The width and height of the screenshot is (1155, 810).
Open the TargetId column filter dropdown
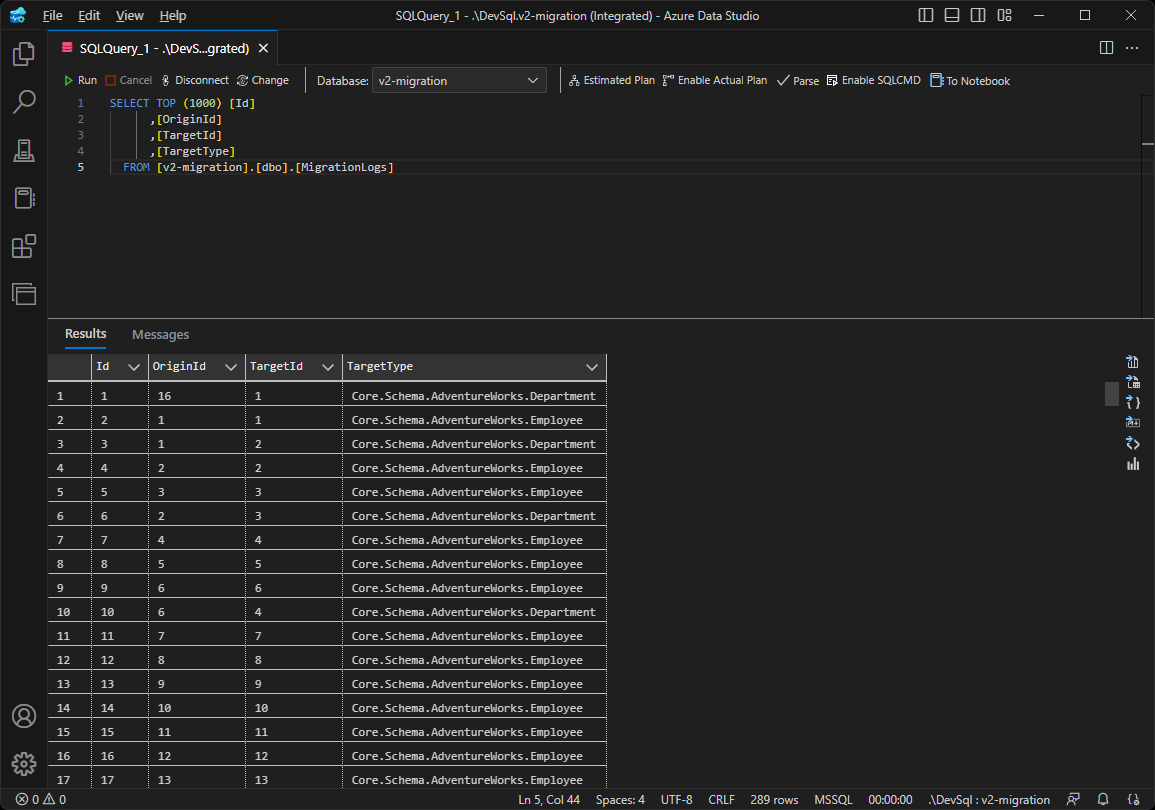tap(328, 367)
